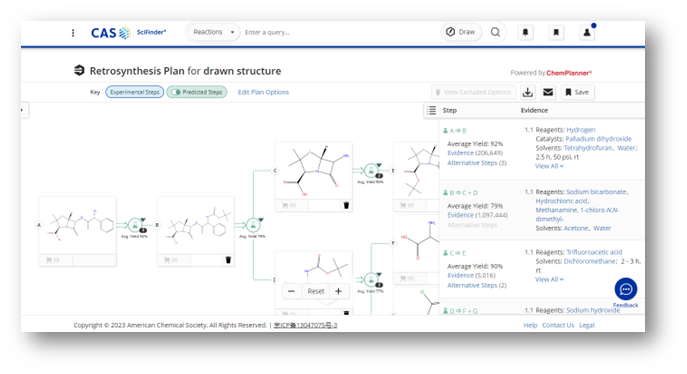Viewport: 687px width, 374px height.
Task: Open saved bookmarks icon
Action: point(556,32)
